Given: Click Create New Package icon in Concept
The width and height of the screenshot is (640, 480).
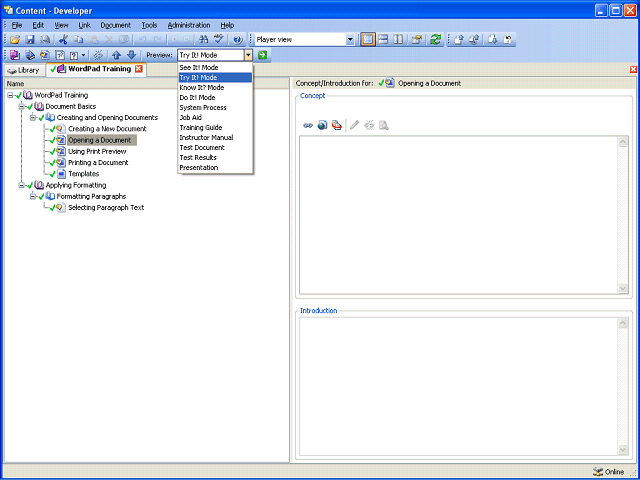Looking at the screenshot, I should [337, 125].
